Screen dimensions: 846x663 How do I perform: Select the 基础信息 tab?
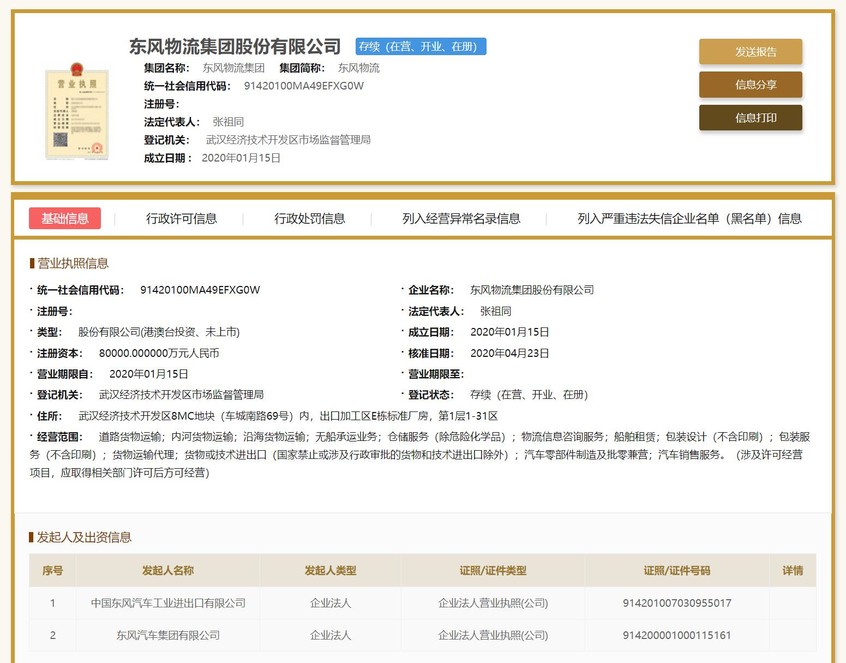tap(65, 219)
